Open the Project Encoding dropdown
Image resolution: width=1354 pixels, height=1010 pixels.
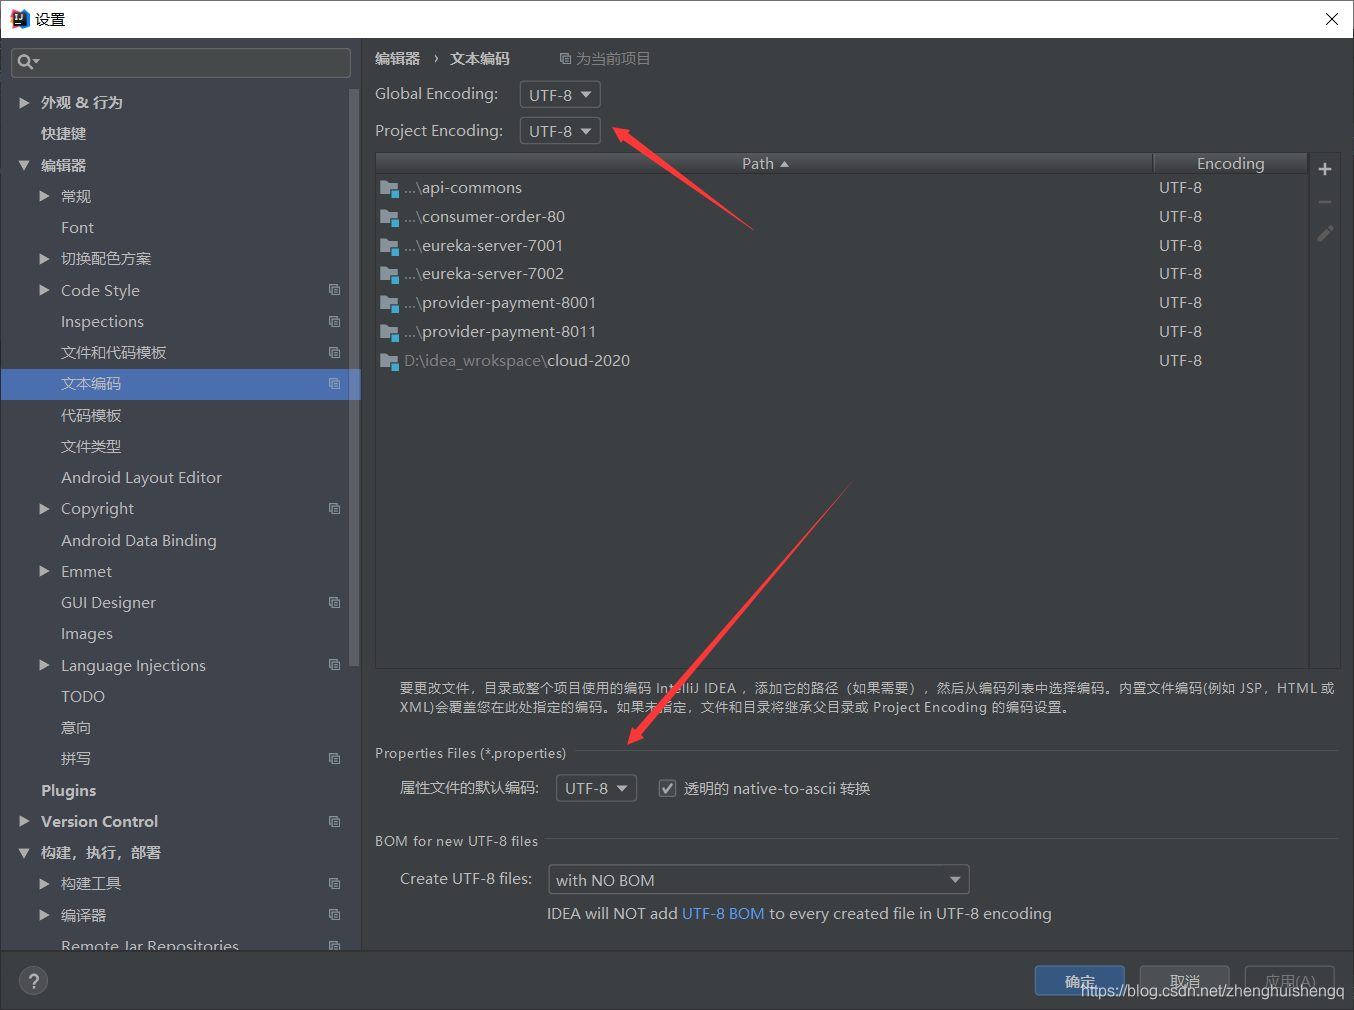(560, 131)
